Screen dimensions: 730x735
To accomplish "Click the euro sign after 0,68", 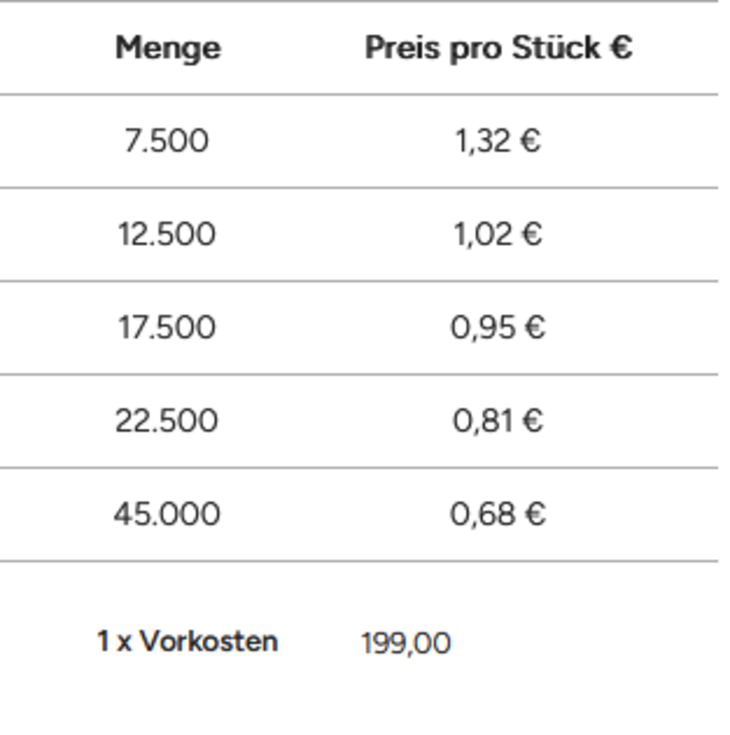I will point(535,514).
